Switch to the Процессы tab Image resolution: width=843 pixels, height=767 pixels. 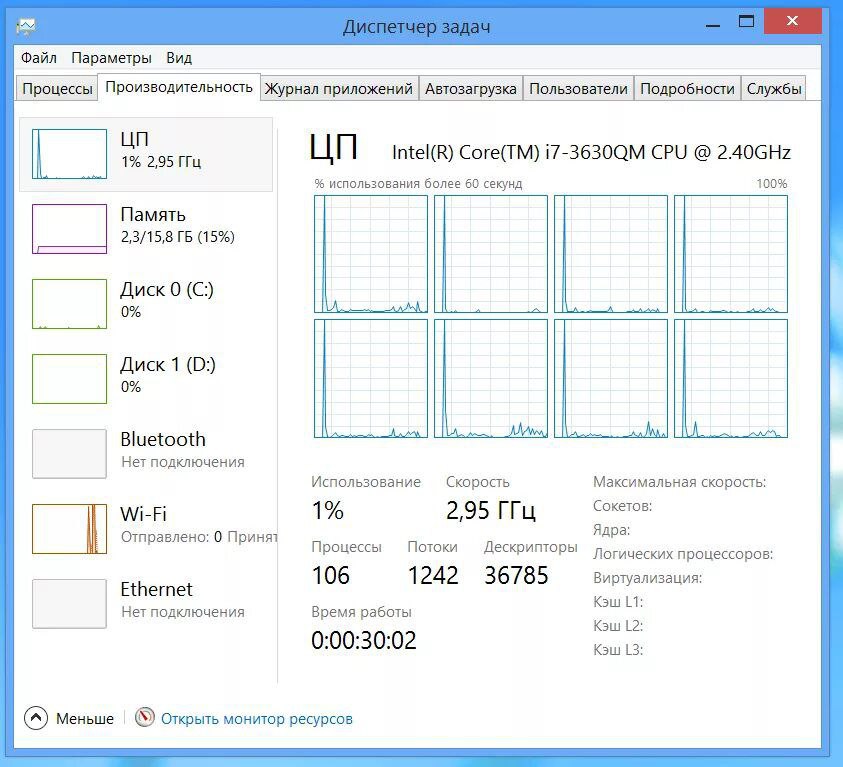click(57, 88)
